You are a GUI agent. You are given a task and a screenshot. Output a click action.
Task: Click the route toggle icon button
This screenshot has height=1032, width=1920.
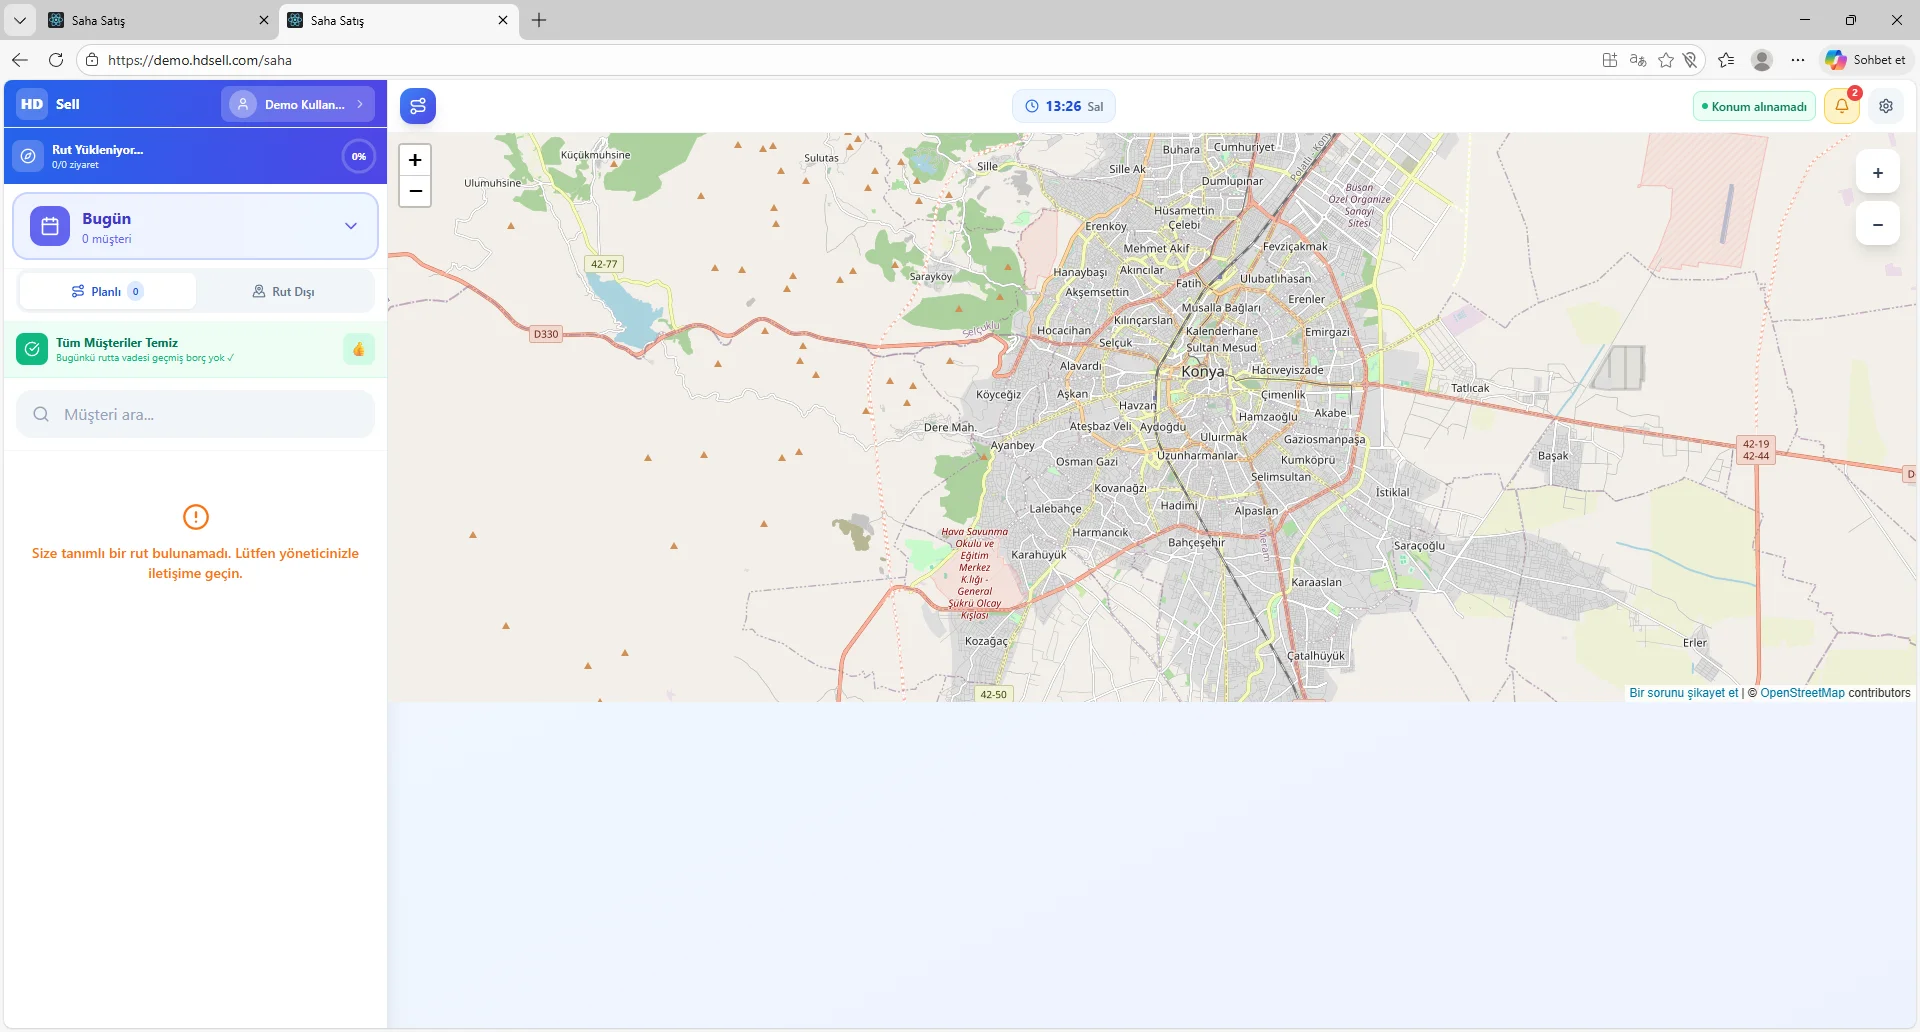418,106
